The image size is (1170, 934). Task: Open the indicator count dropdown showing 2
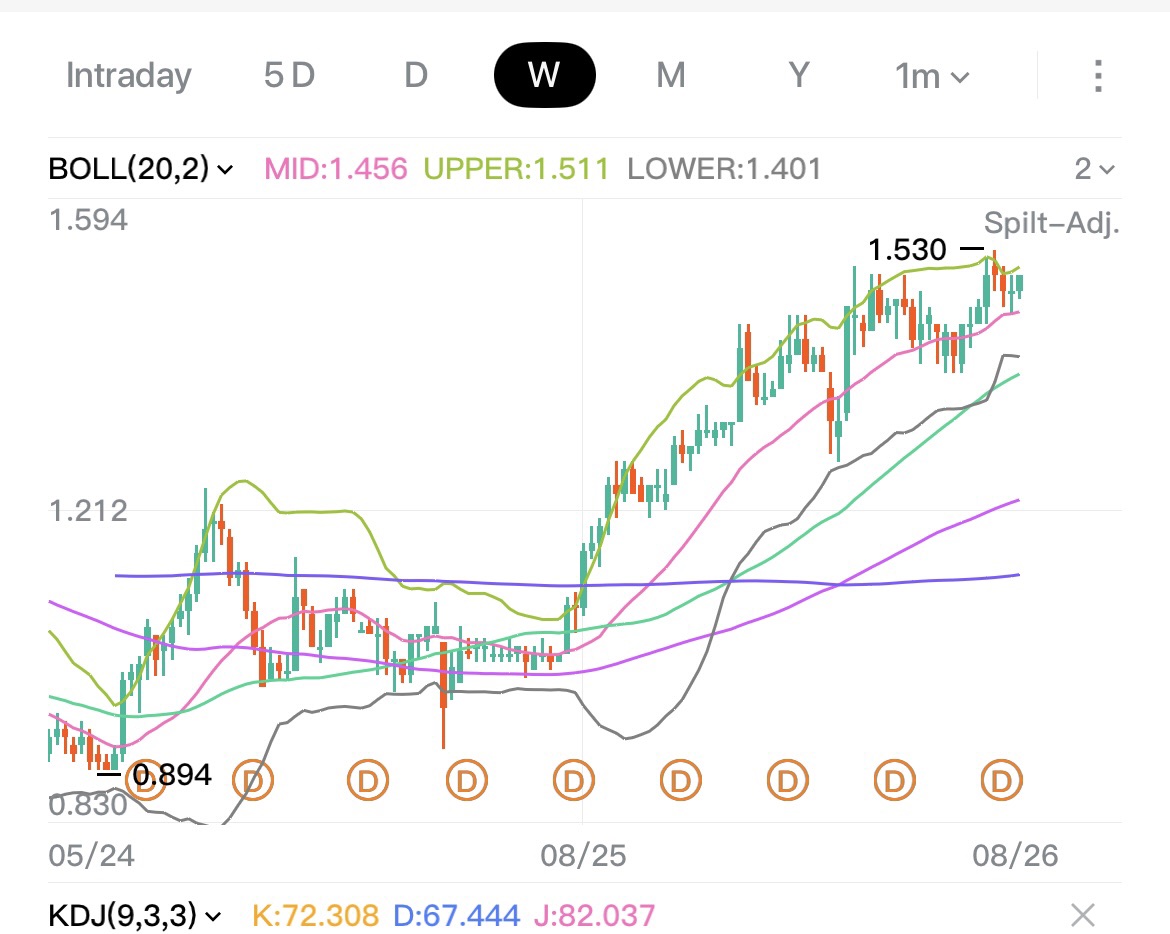1095,169
